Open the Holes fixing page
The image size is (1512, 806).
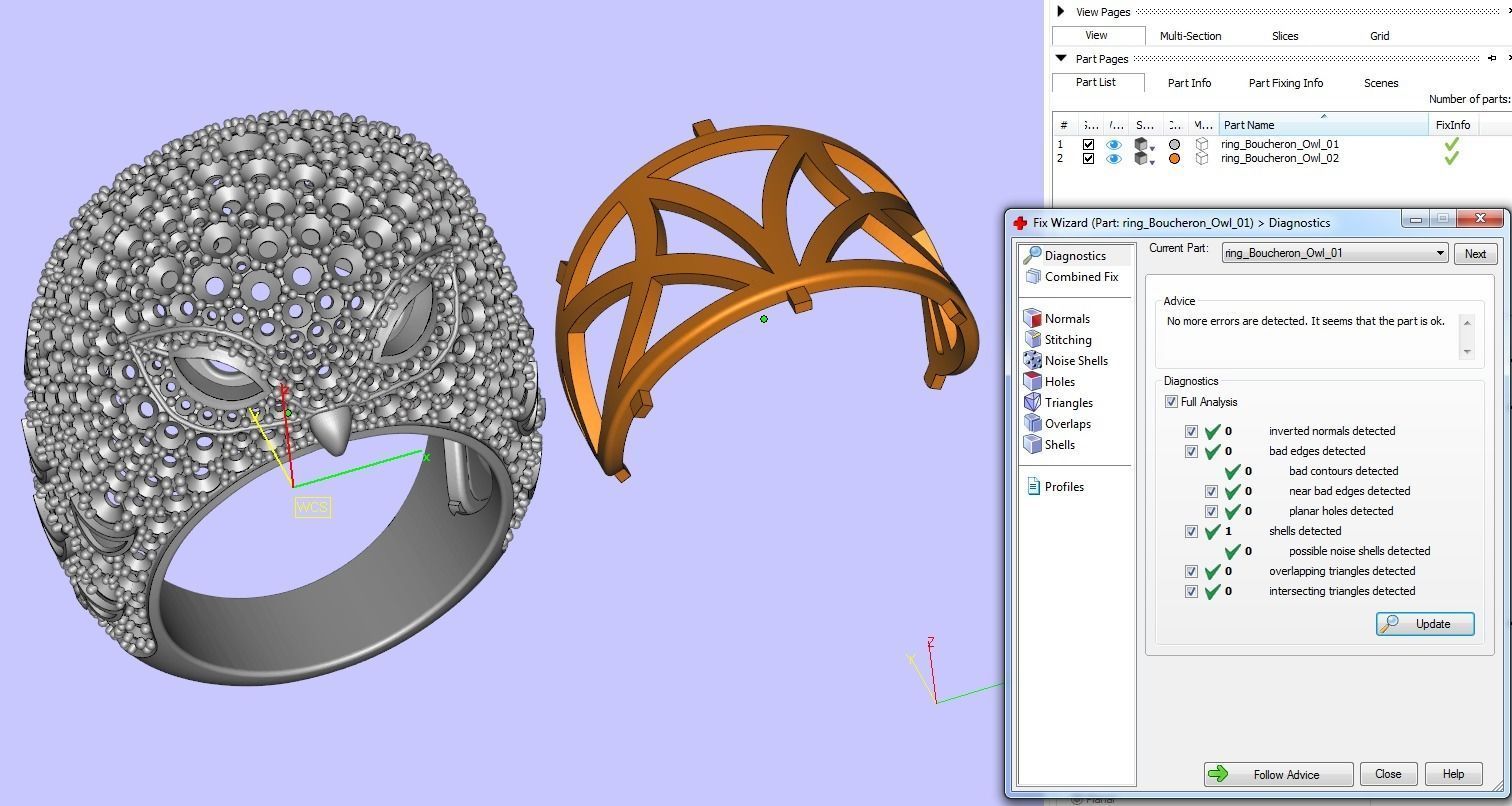(1059, 382)
